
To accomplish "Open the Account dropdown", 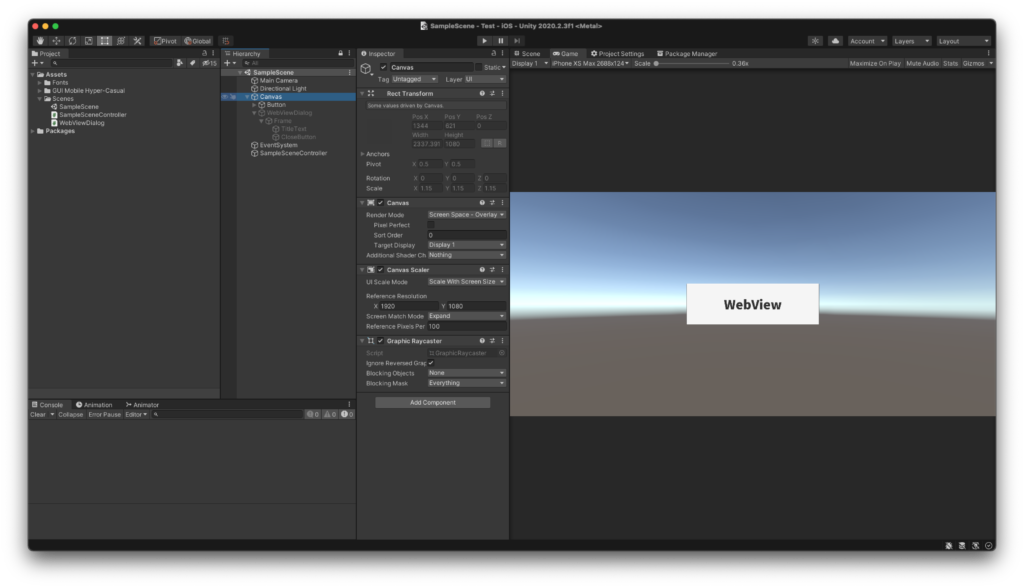I will [x=867, y=41].
